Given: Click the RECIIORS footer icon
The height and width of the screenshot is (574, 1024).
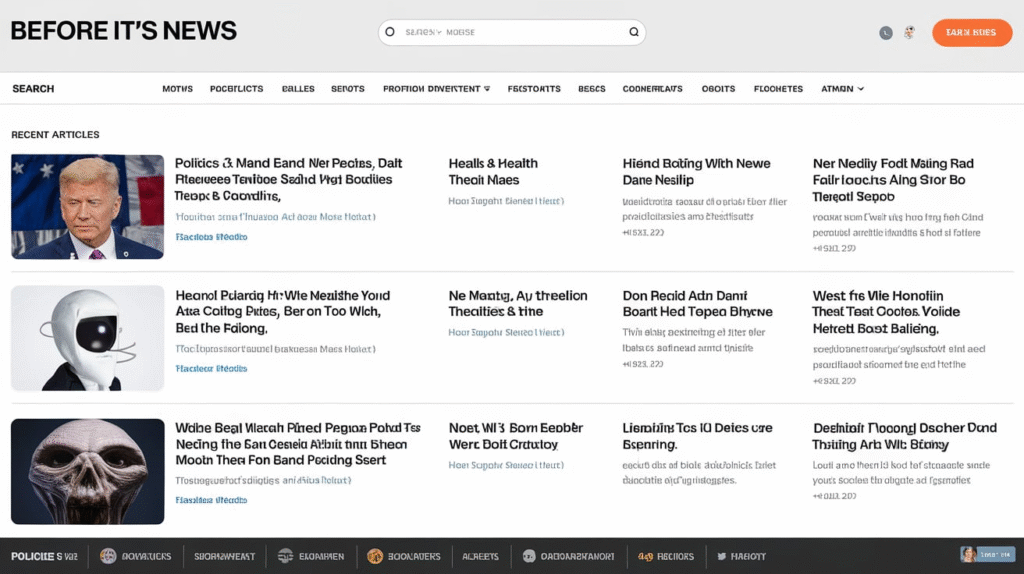Looking at the screenshot, I should [645, 556].
